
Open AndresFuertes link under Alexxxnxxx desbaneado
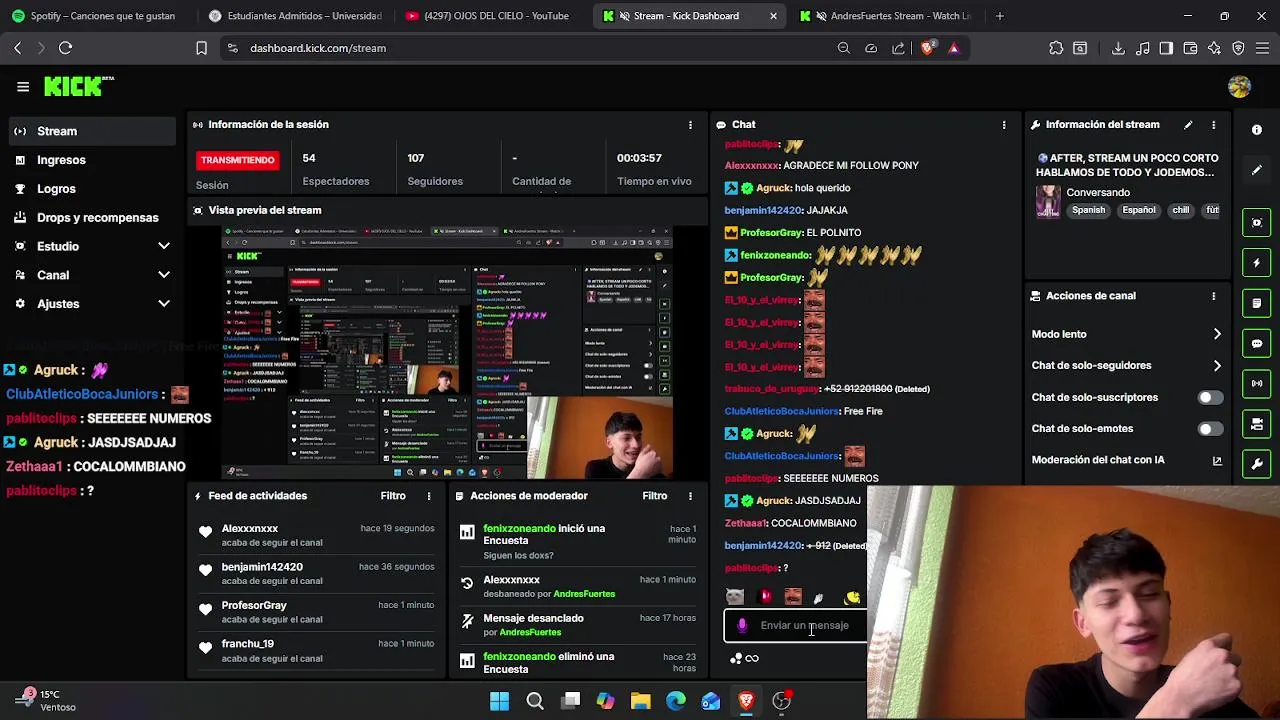pyautogui.click(x=584, y=594)
